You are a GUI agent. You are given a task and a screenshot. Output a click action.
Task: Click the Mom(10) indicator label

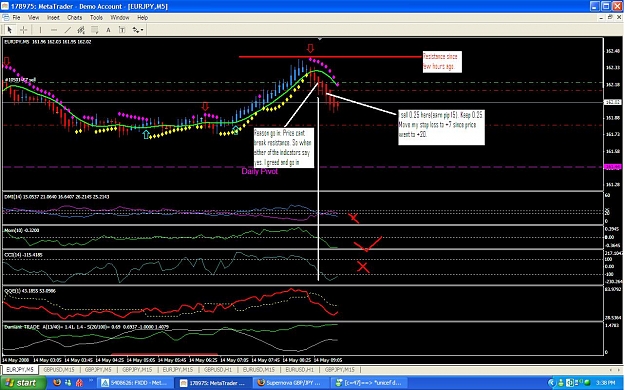(x=22, y=230)
